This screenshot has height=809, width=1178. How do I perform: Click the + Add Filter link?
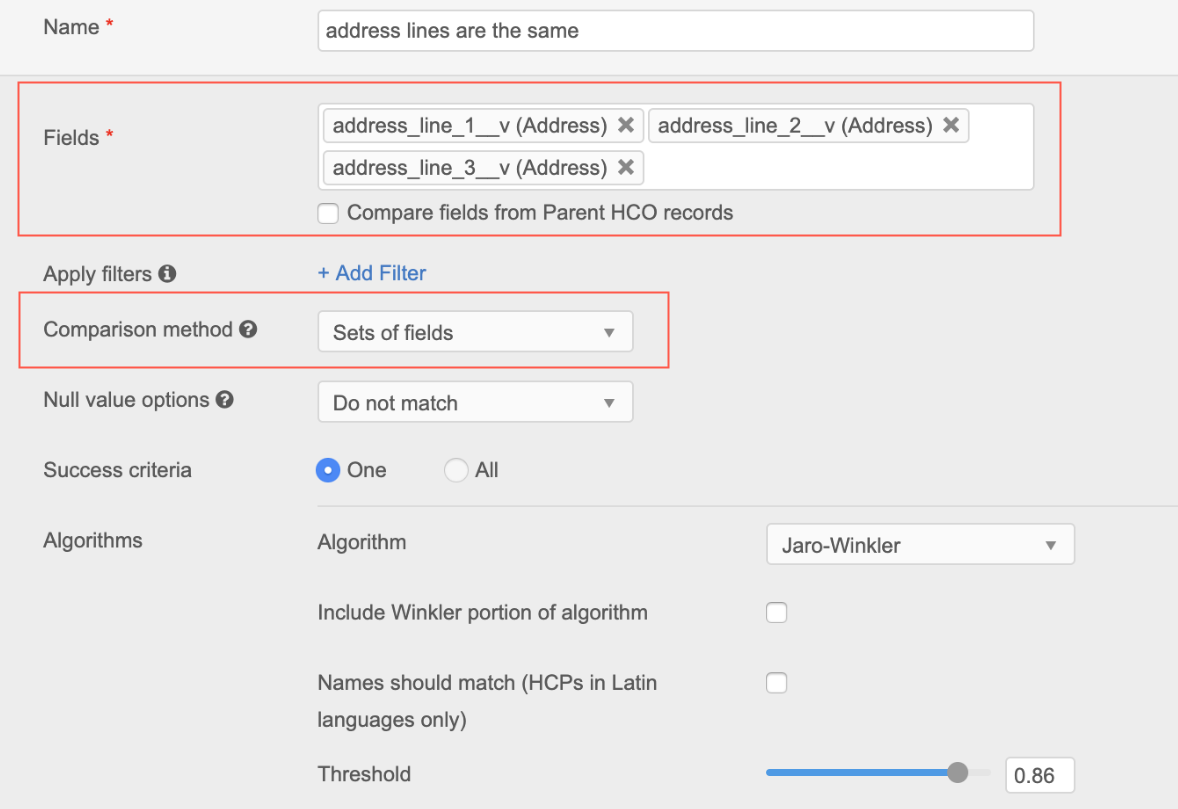[372, 273]
